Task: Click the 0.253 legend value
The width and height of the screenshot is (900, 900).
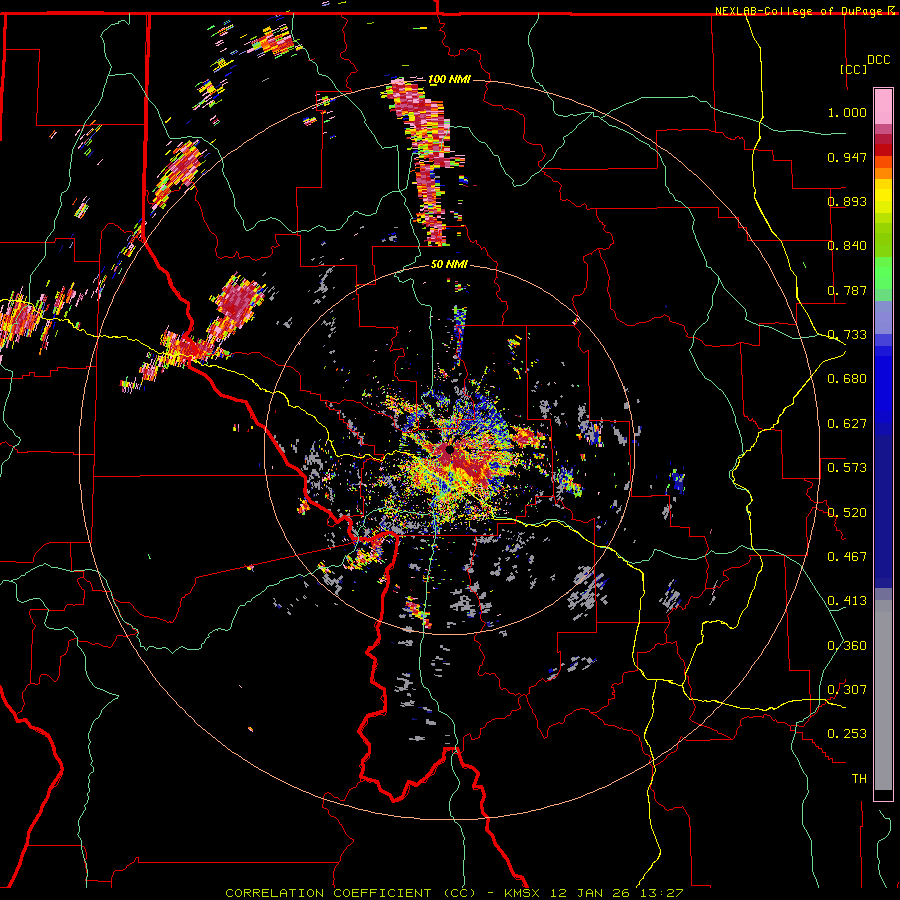Action: click(x=847, y=734)
